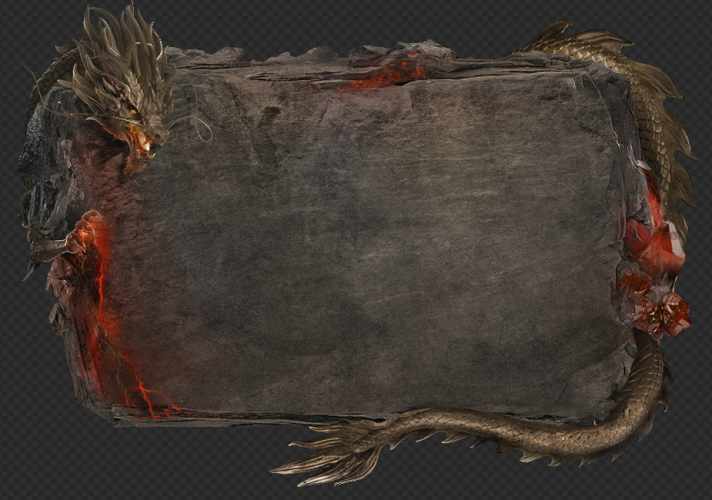This screenshot has height=500, width=712.
Task: Click the stone slab's bottom ledge
Action: tap(250, 415)
